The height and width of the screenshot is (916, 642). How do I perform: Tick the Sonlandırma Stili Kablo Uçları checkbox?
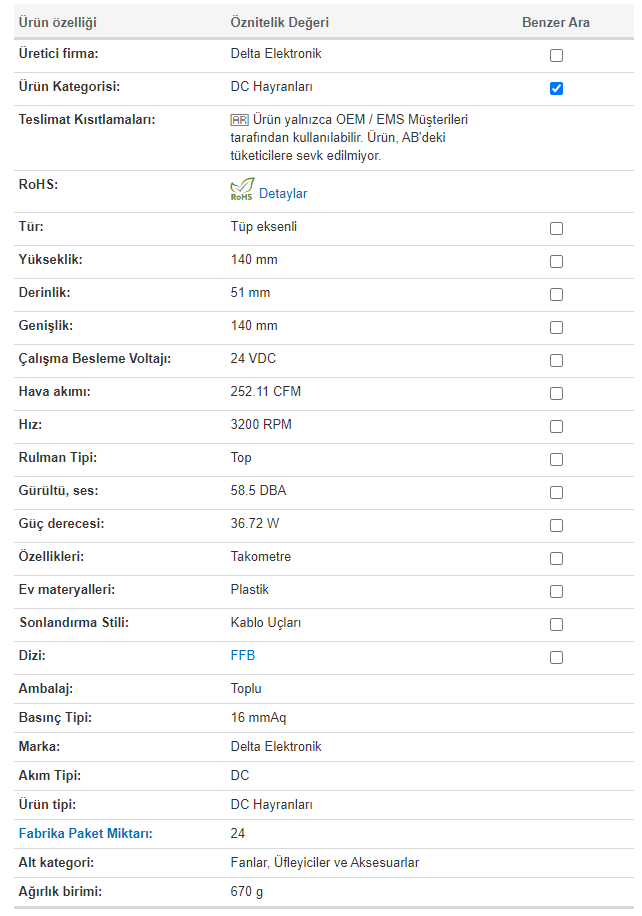click(x=556, y=624)
